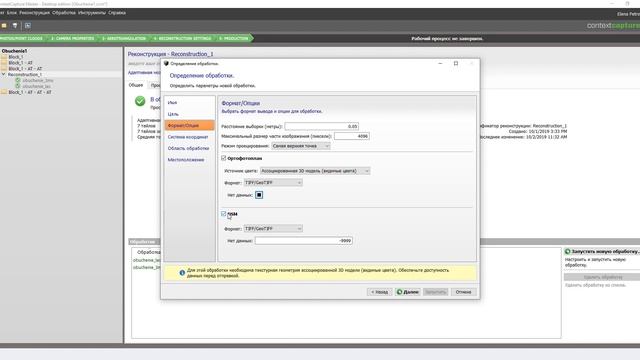Go to the Система координат step
This screenshot has width=640, height=360.
(x=188, y=137)
